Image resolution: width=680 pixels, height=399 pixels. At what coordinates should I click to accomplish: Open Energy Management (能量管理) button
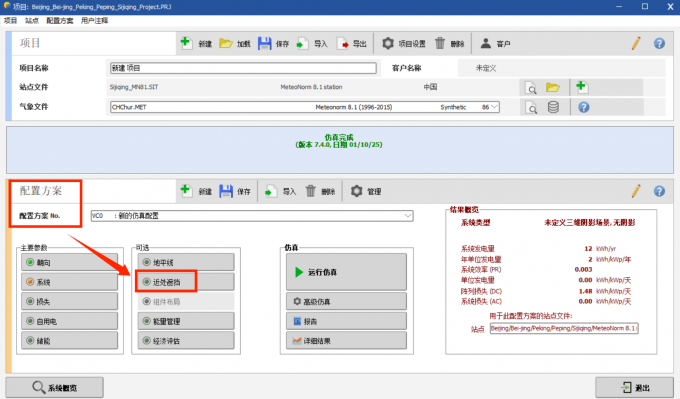click(x=186, y=321)
